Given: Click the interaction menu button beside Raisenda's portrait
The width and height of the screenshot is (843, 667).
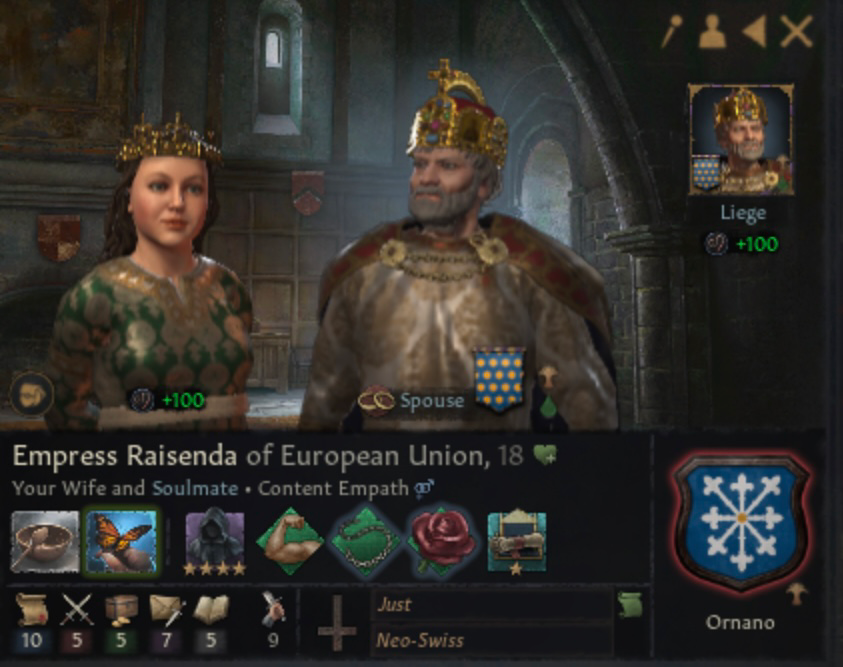Looking at the screenshot, I should (x=31, y=394).
